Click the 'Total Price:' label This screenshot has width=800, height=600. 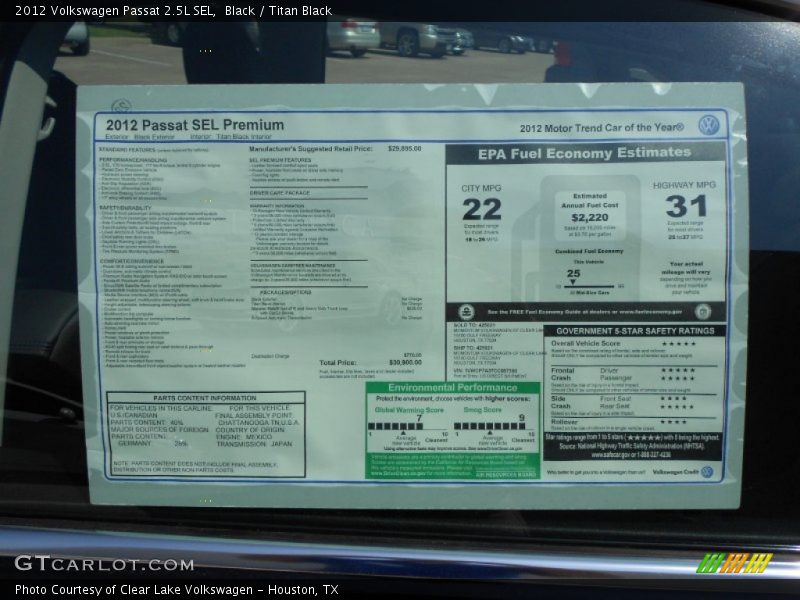tap(337, 363)
